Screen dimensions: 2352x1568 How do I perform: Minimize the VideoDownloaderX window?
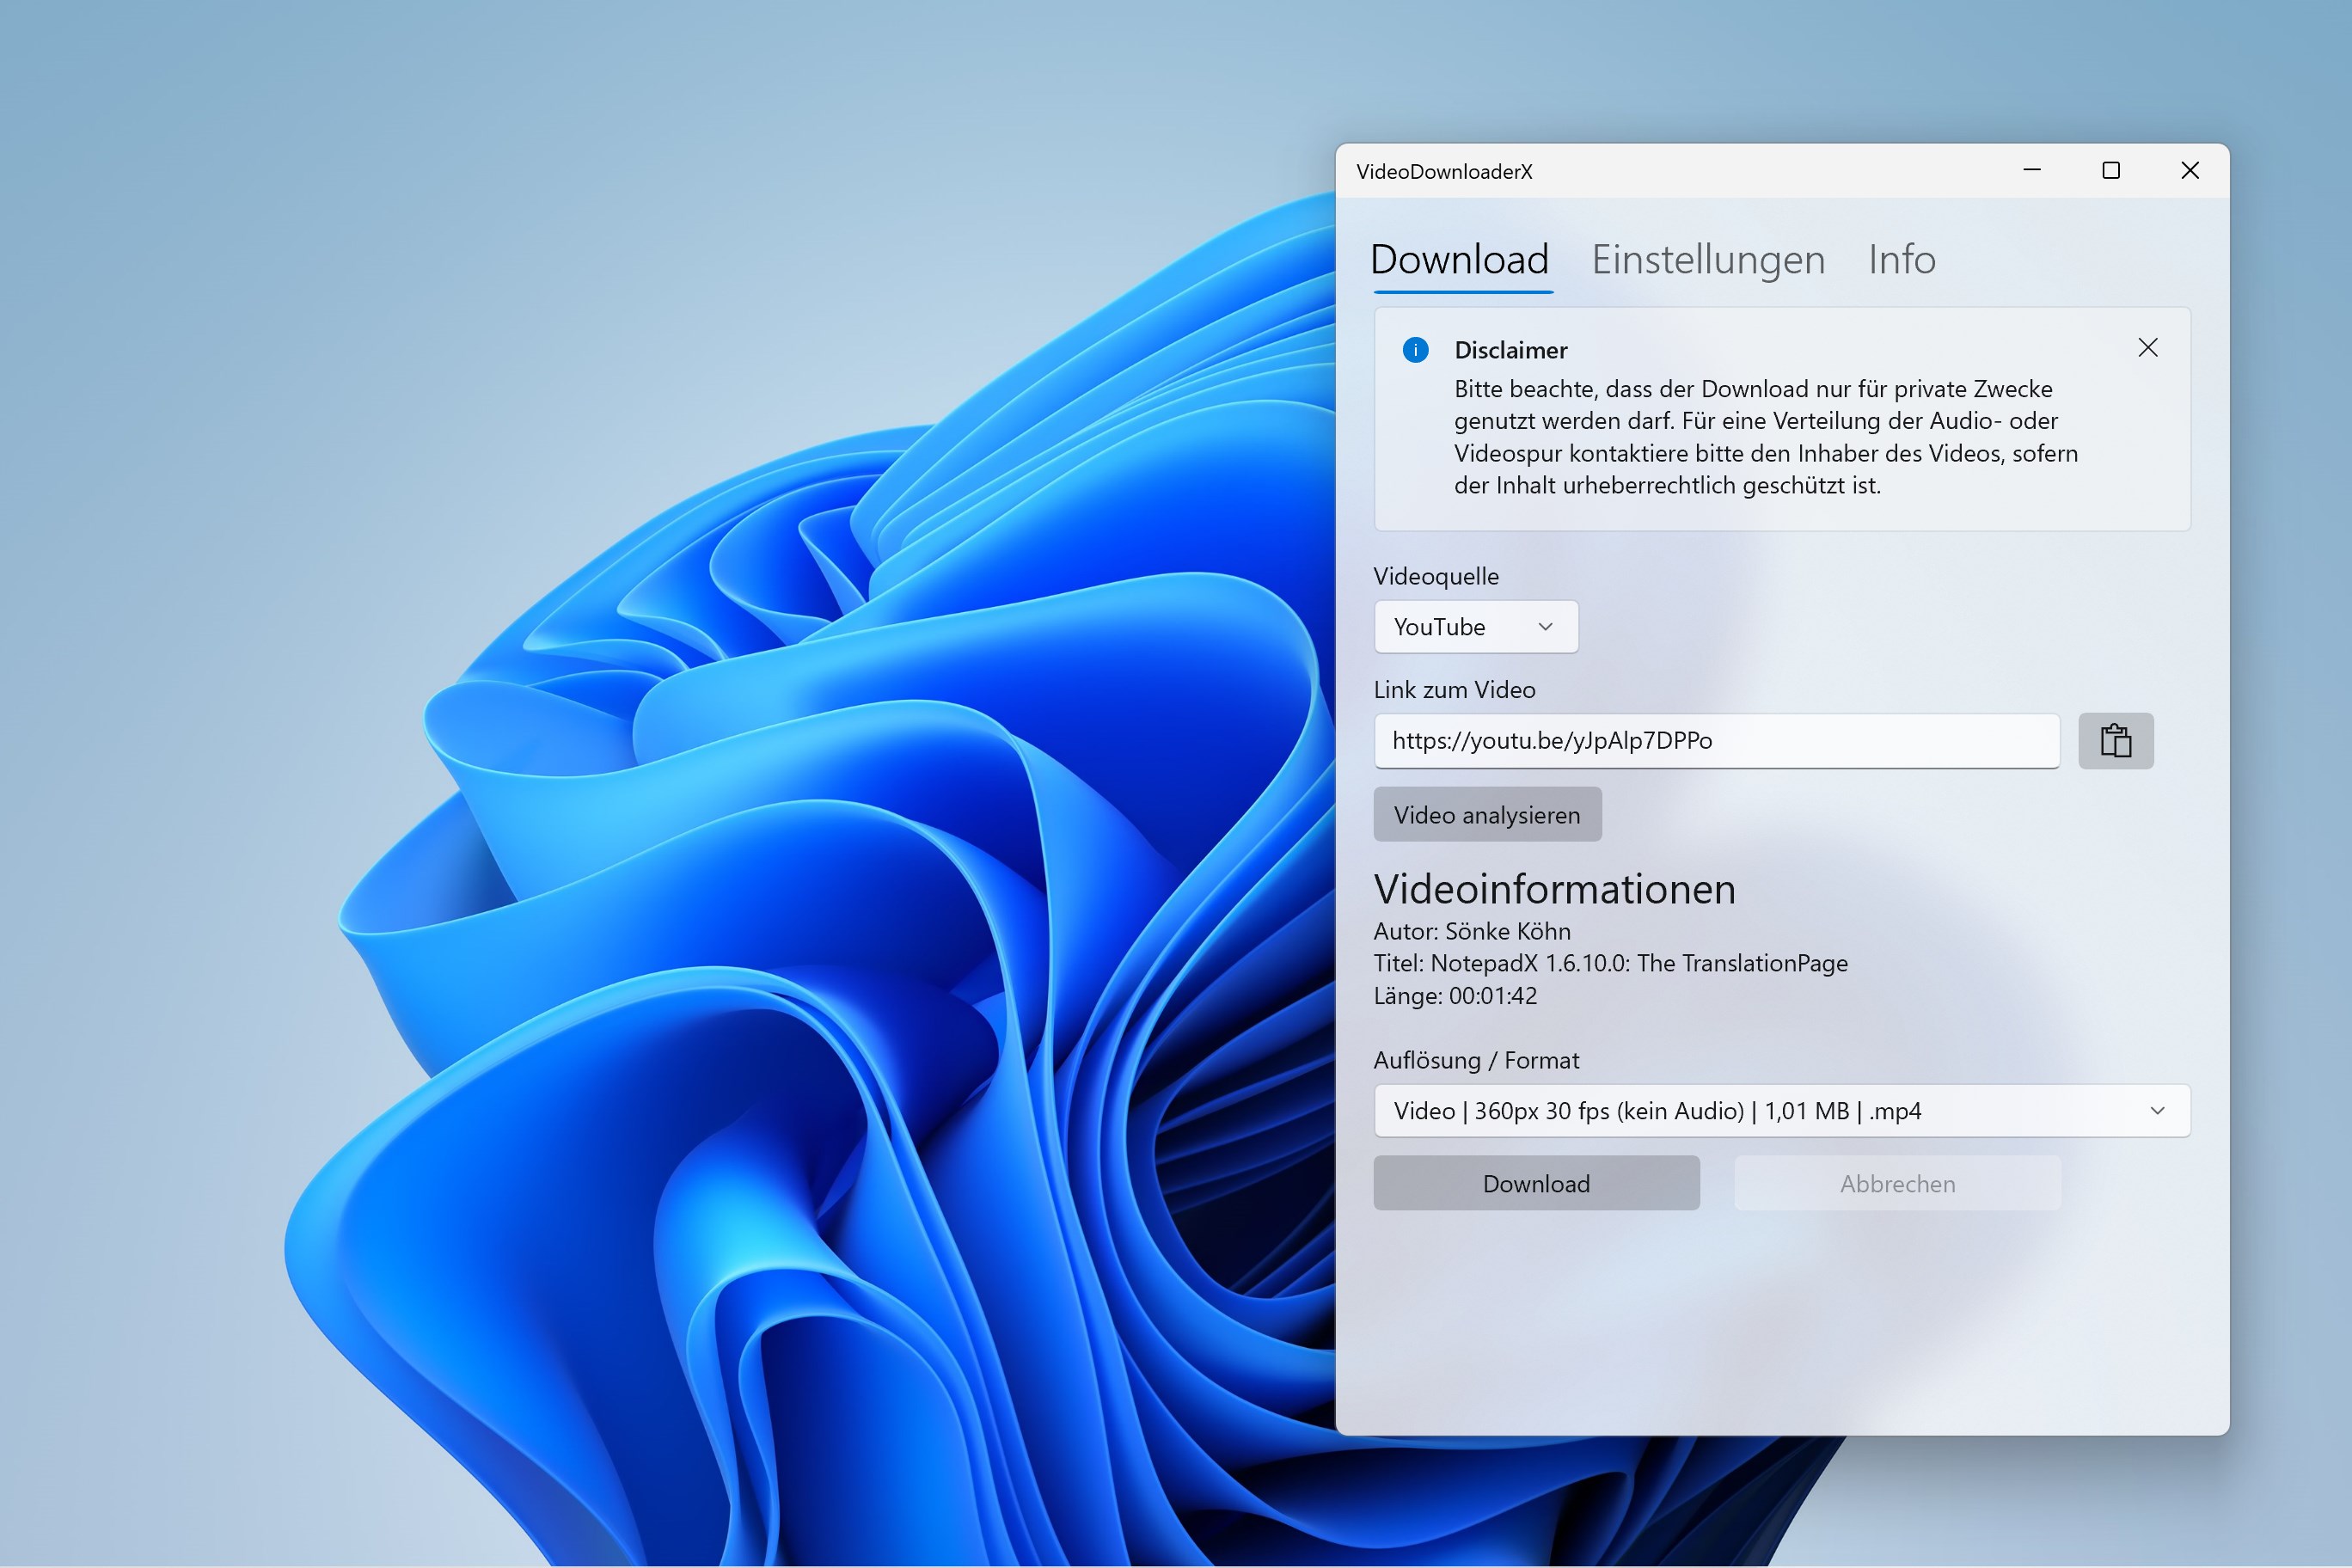click(x=2031, y=171)
